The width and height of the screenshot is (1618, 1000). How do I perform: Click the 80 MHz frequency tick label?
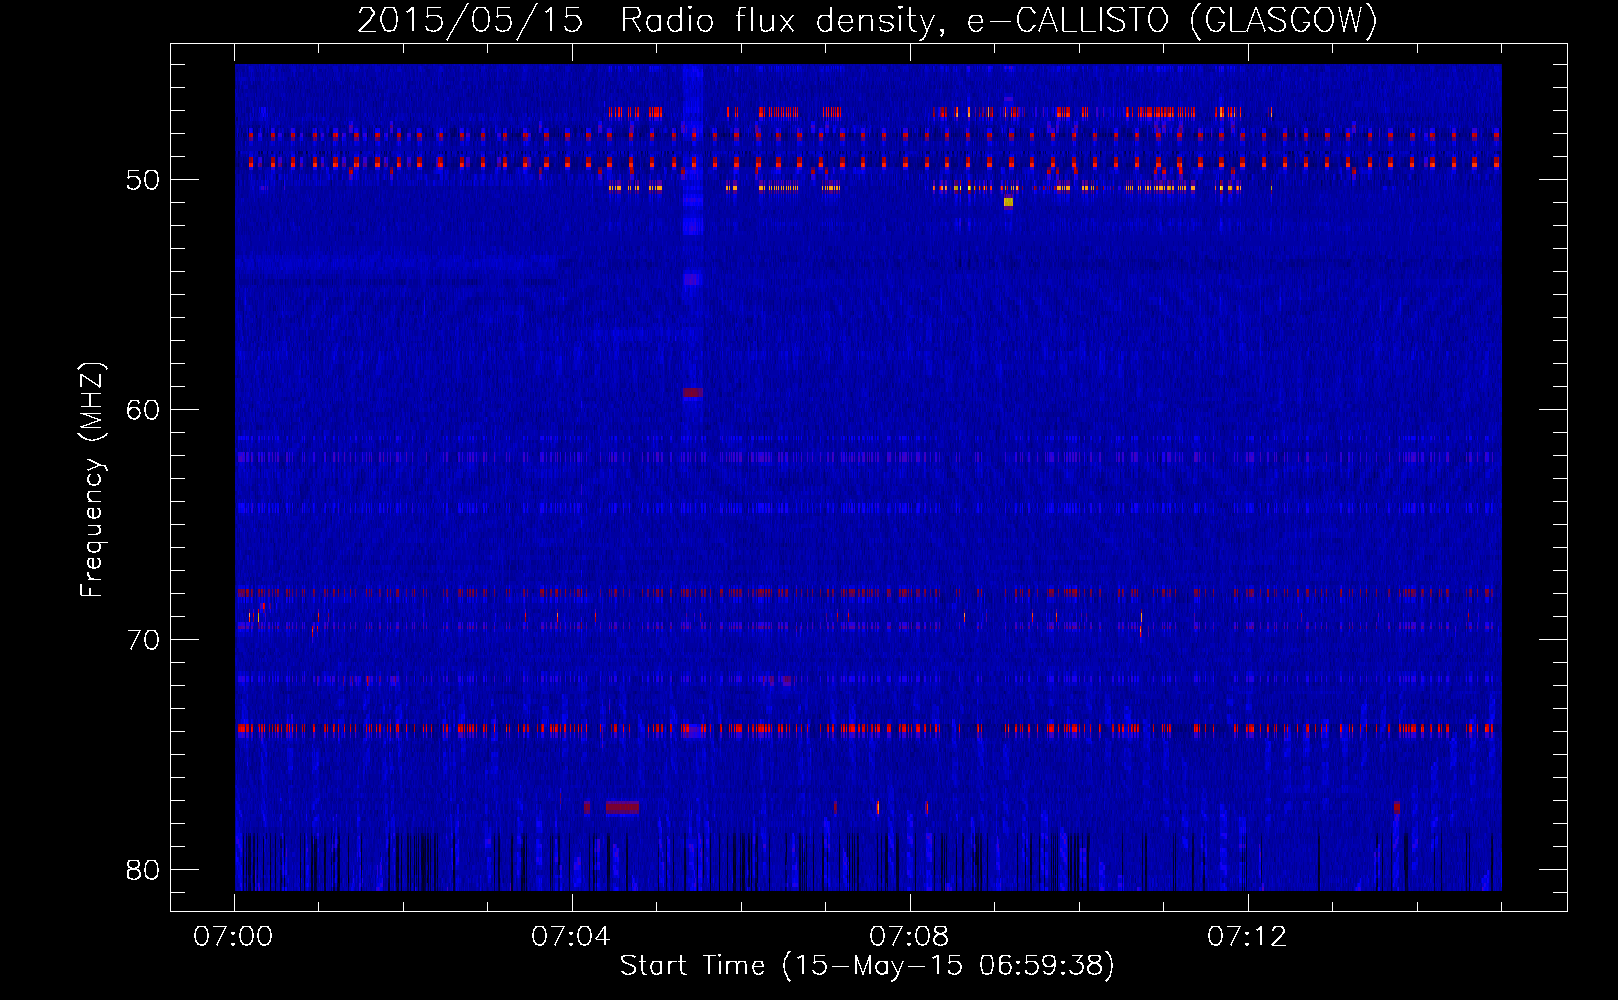pos(143,870)
